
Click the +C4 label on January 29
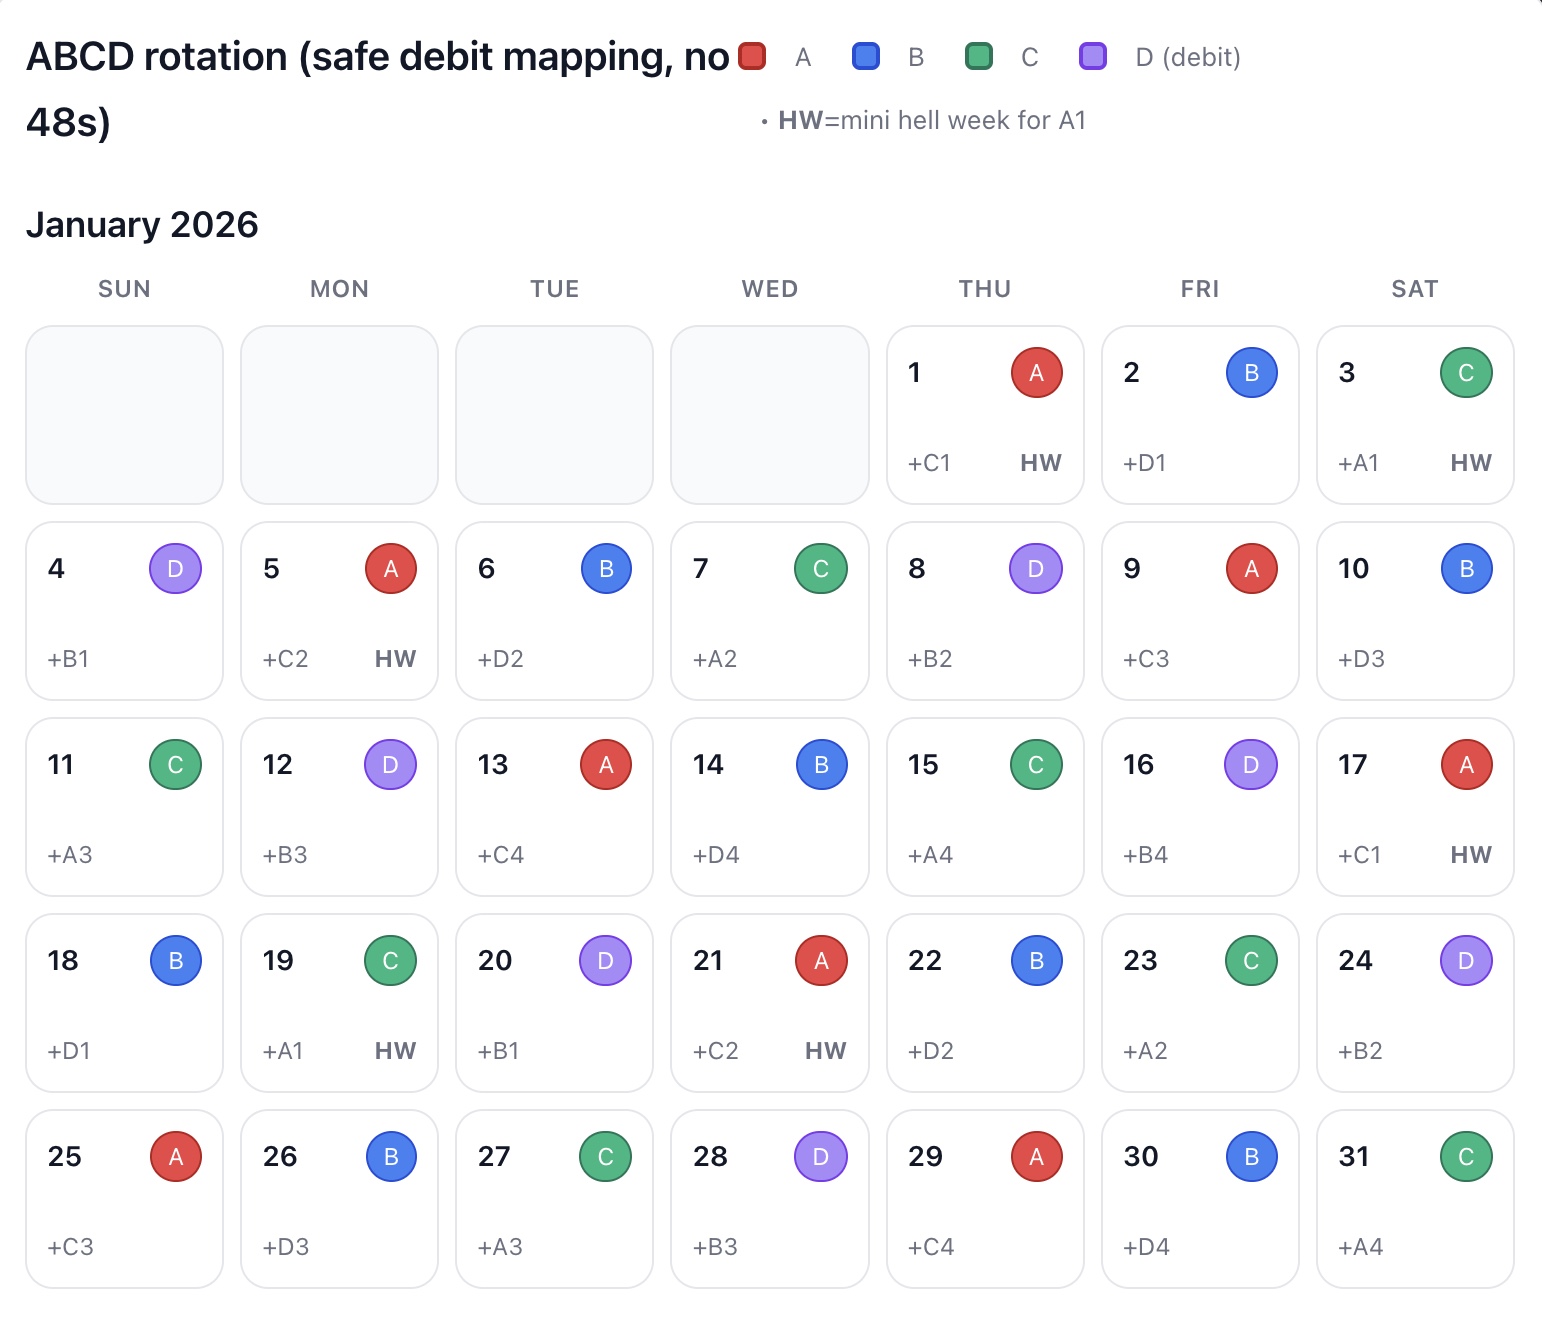(931, 1247)
